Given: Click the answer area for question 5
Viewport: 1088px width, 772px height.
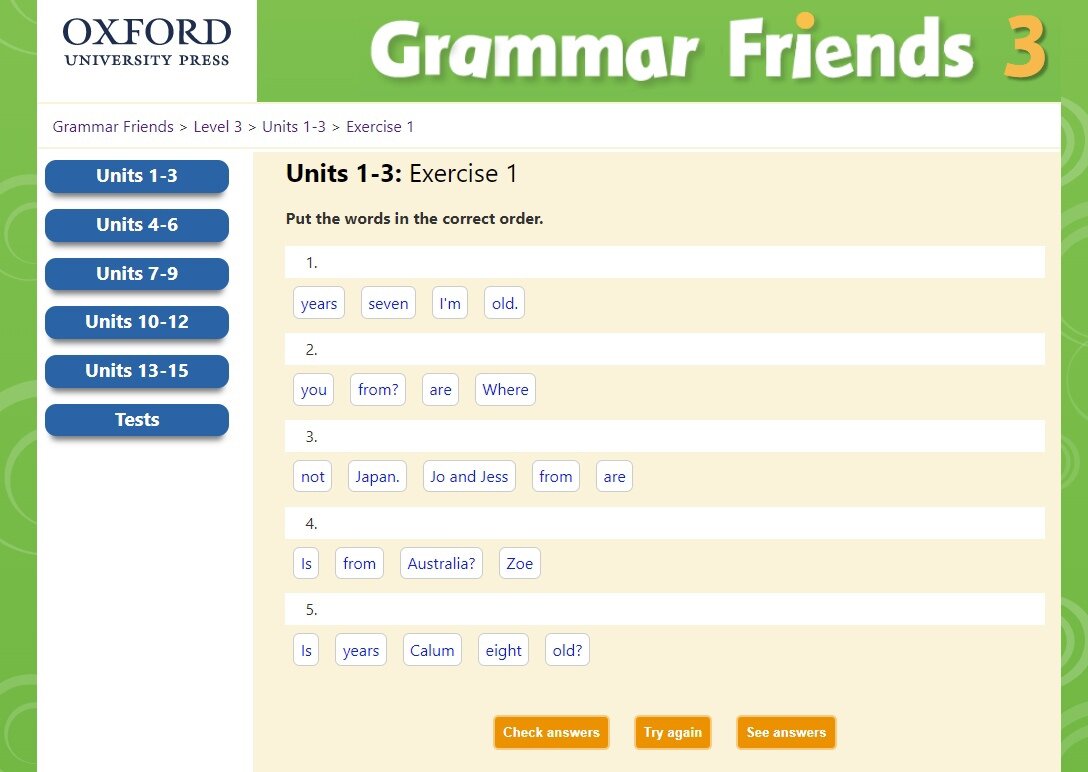Looking at the screenshot, I should (x=665, y=609).
